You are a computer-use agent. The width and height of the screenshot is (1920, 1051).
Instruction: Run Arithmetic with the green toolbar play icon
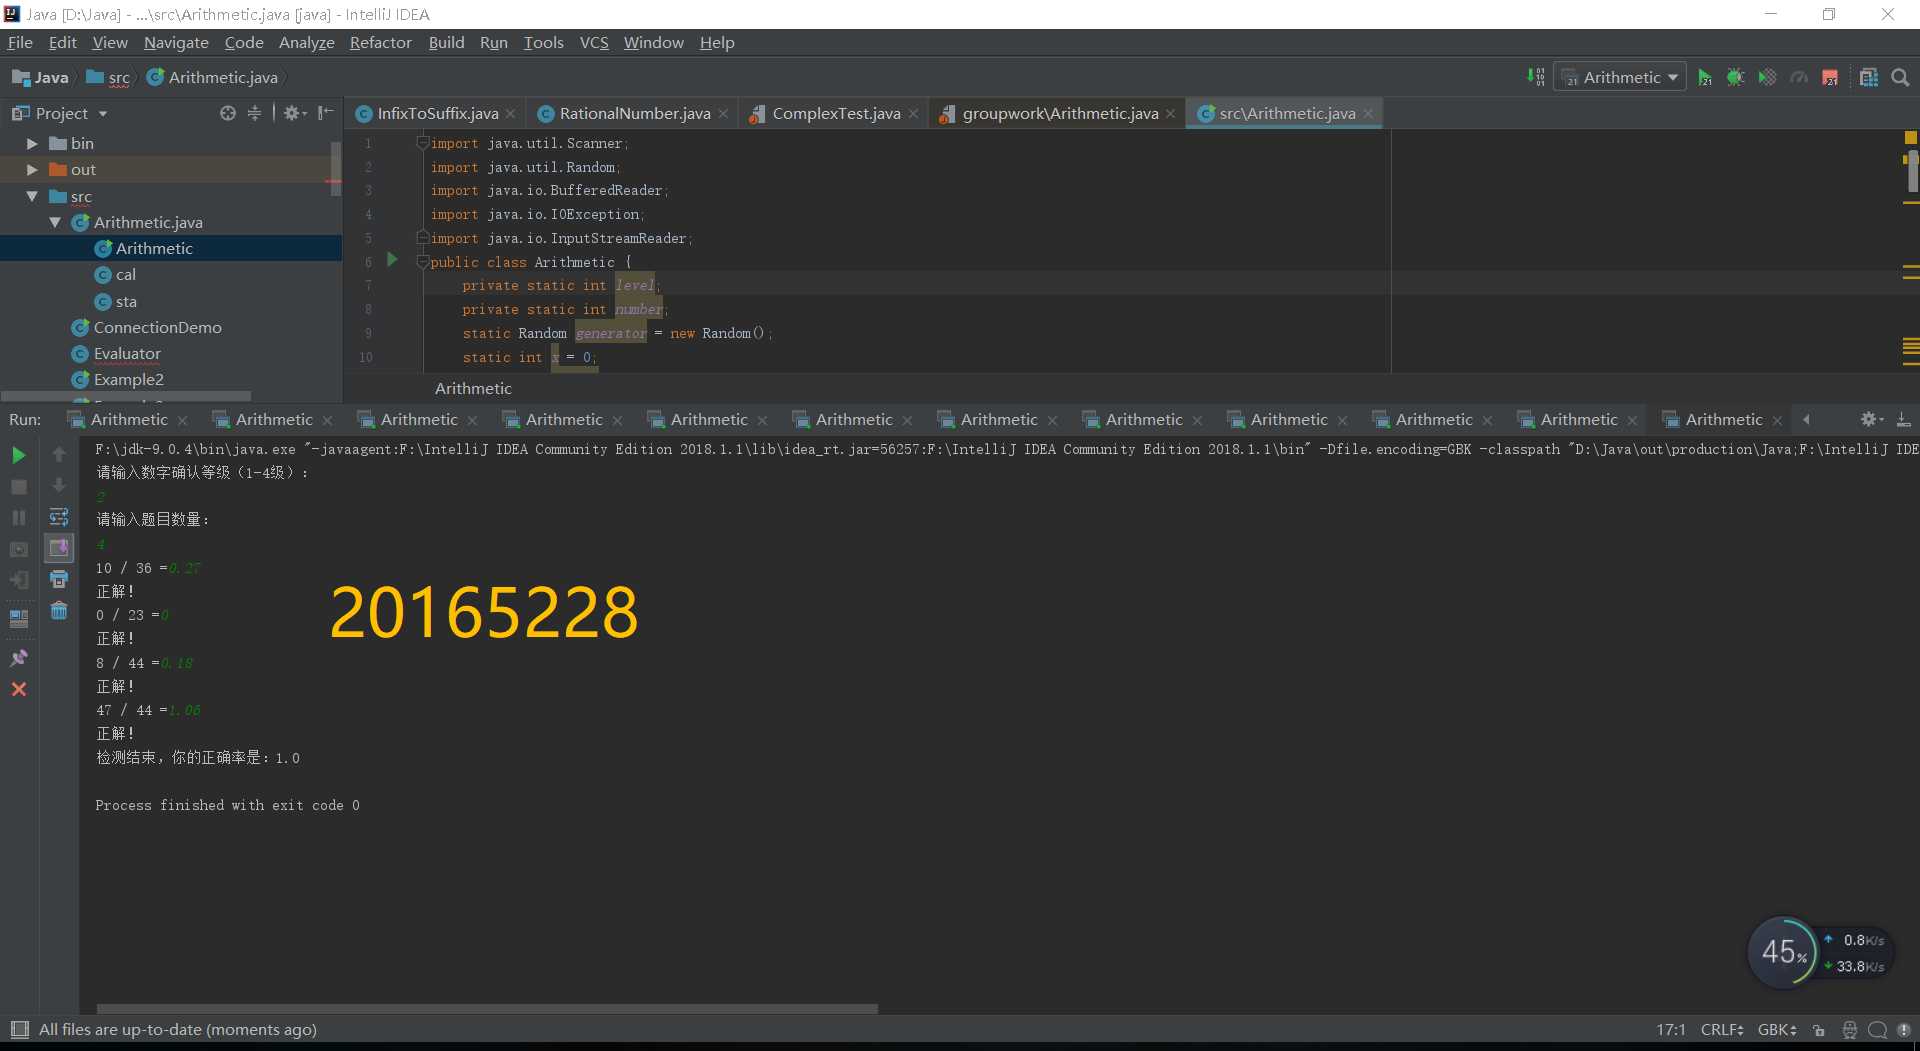(1705, 77)
